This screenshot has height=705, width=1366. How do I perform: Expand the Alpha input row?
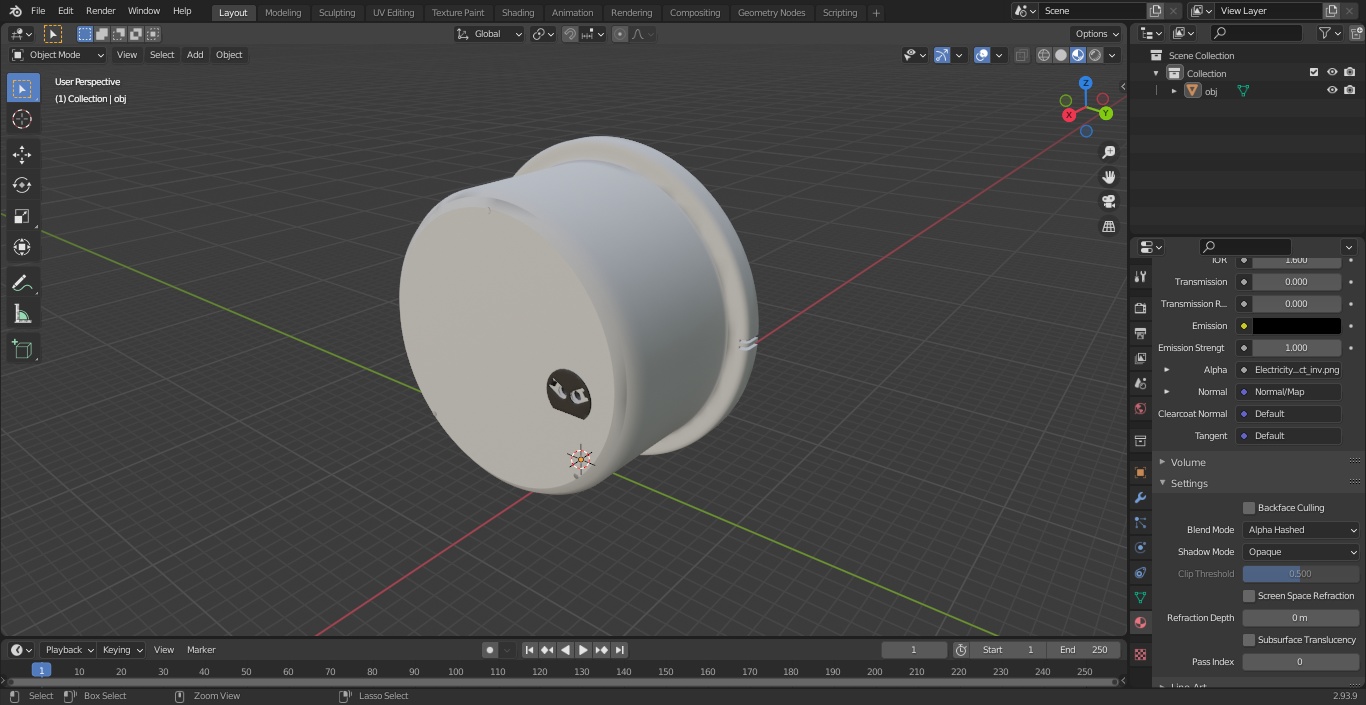click(x=1166, y=370)
